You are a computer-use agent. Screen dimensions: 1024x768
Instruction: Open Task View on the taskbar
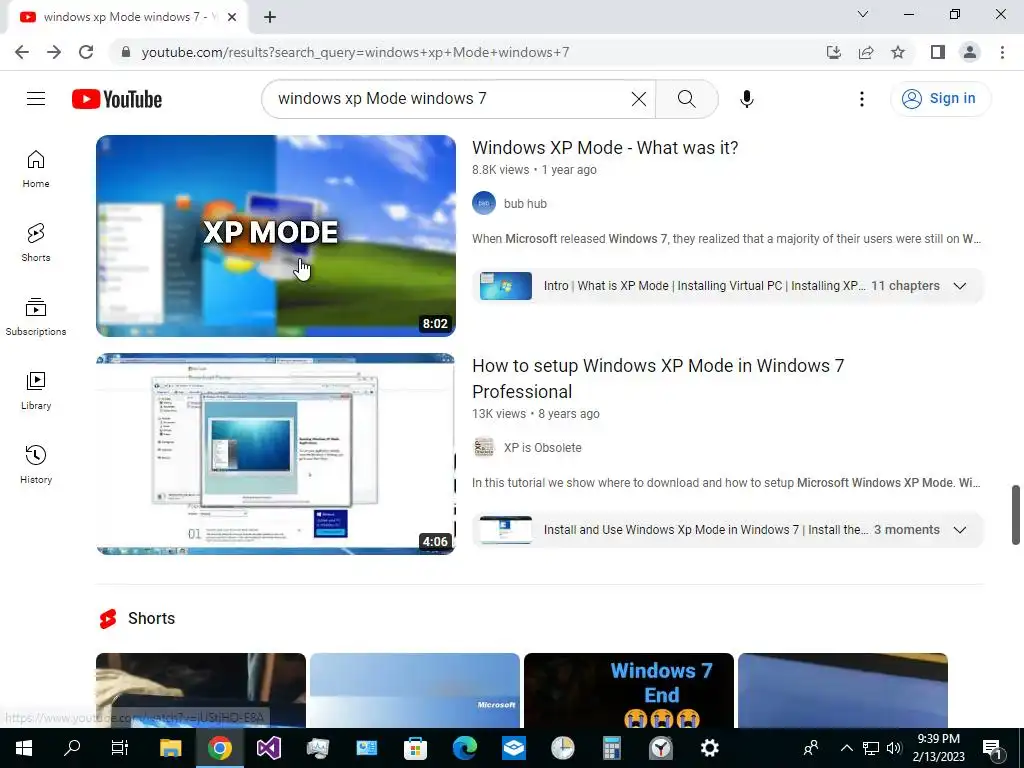(120, 748)
